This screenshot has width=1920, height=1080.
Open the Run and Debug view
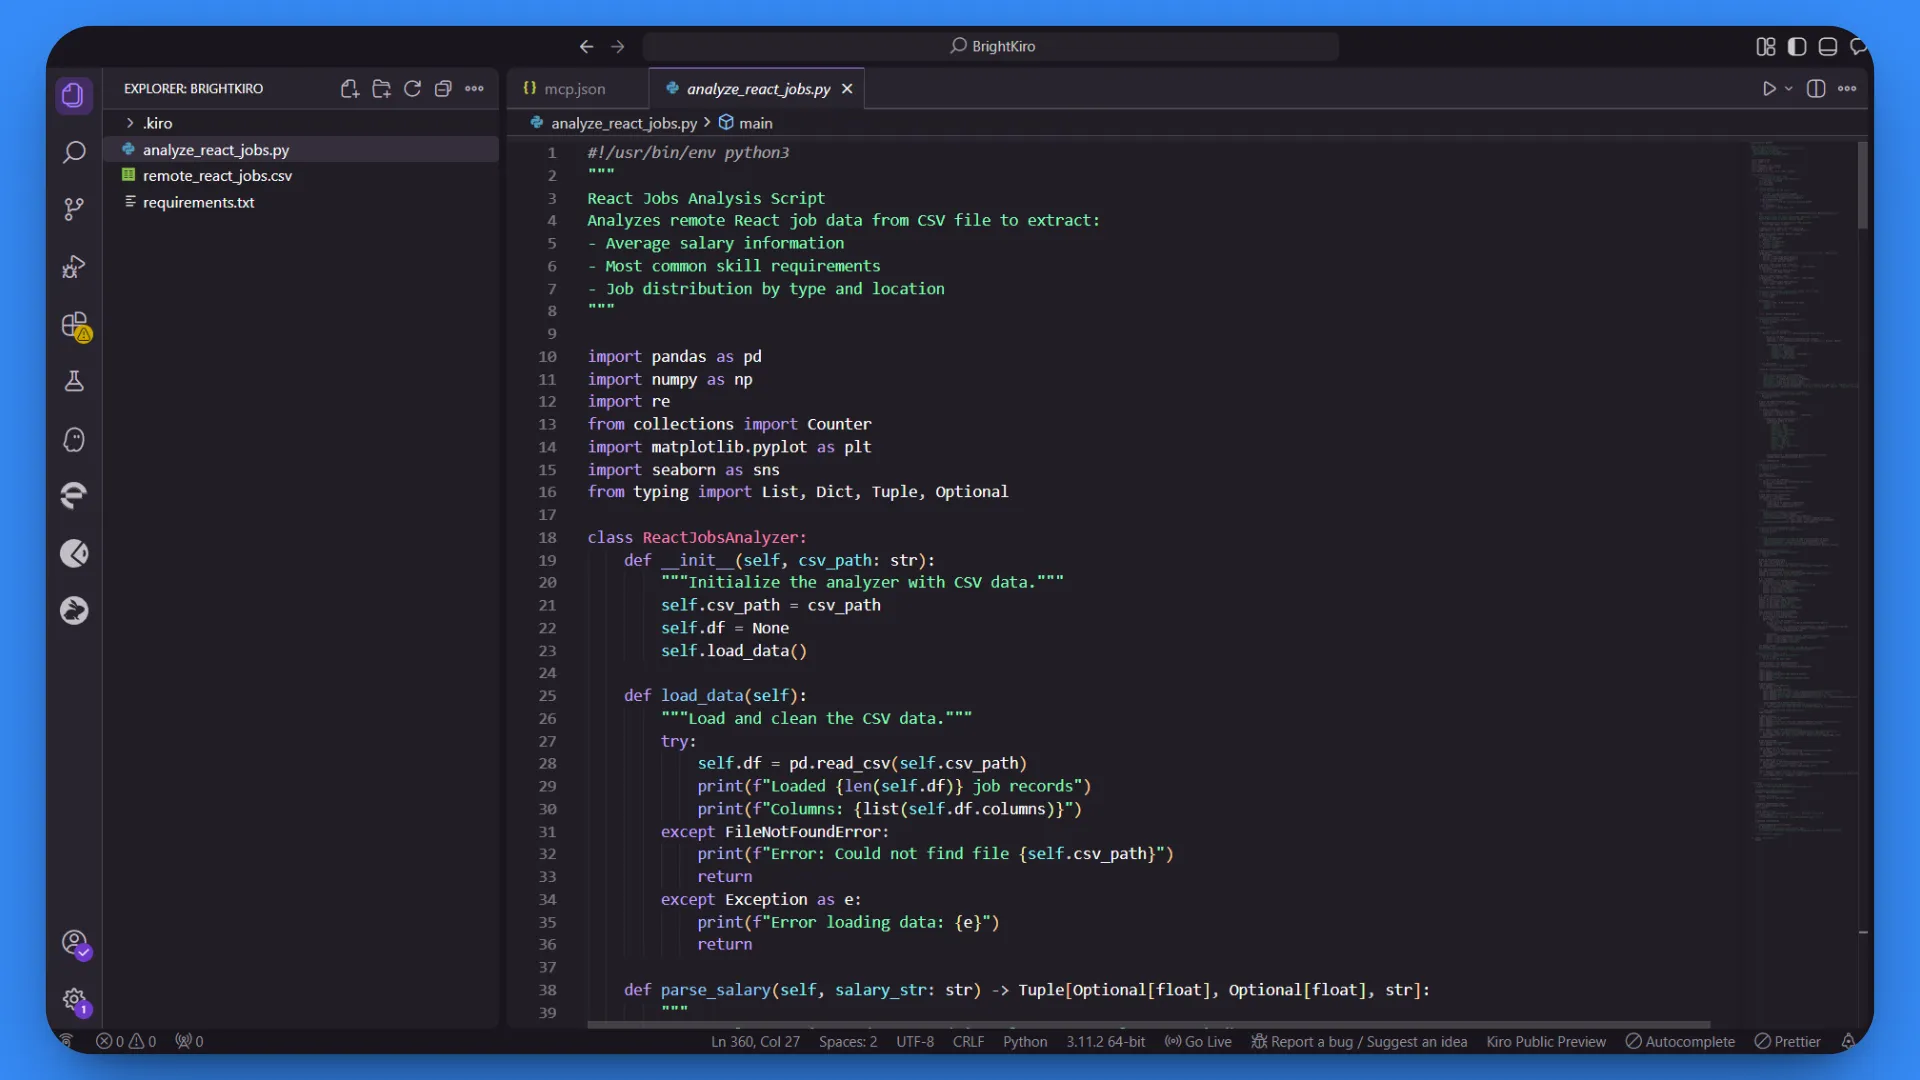coord(74,267)
